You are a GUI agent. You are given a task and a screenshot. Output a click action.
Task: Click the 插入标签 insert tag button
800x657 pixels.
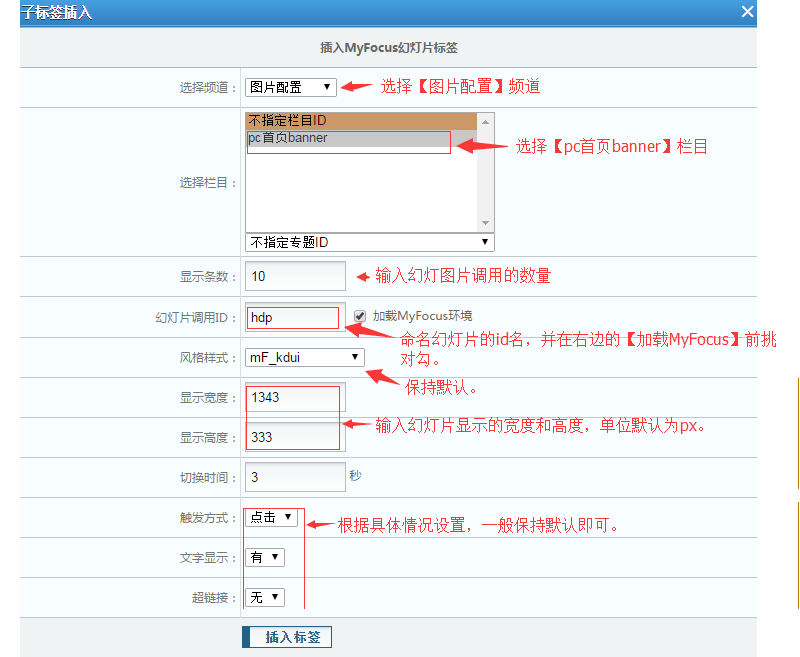[x=287, y=636]
